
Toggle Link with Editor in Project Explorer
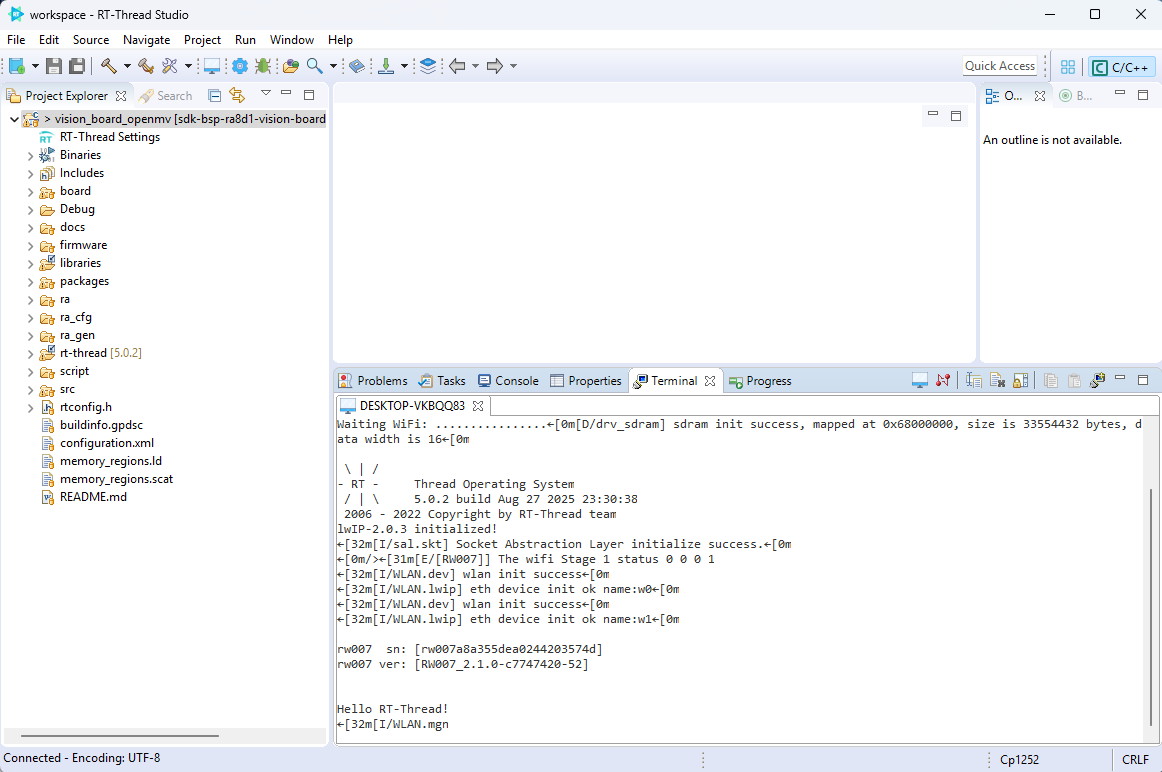click(237, 96)
